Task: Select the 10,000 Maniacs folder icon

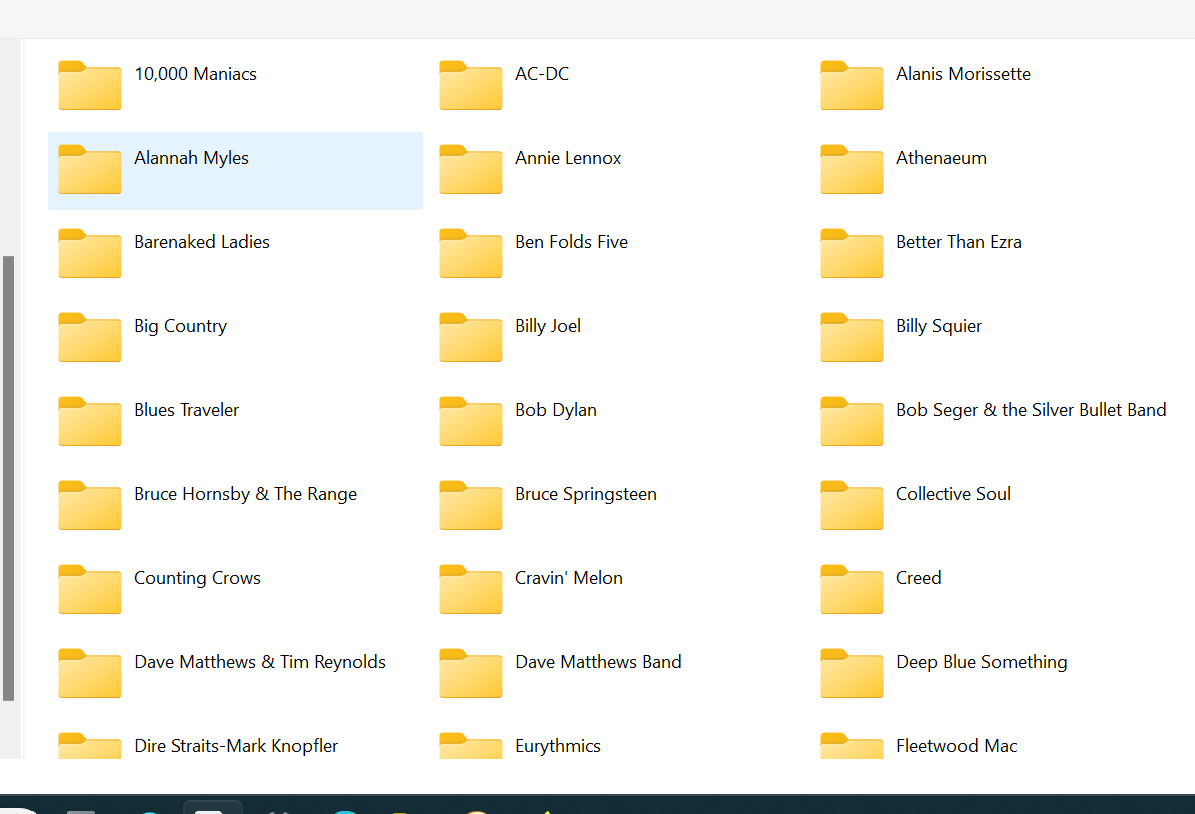Action: coord(90,85)
